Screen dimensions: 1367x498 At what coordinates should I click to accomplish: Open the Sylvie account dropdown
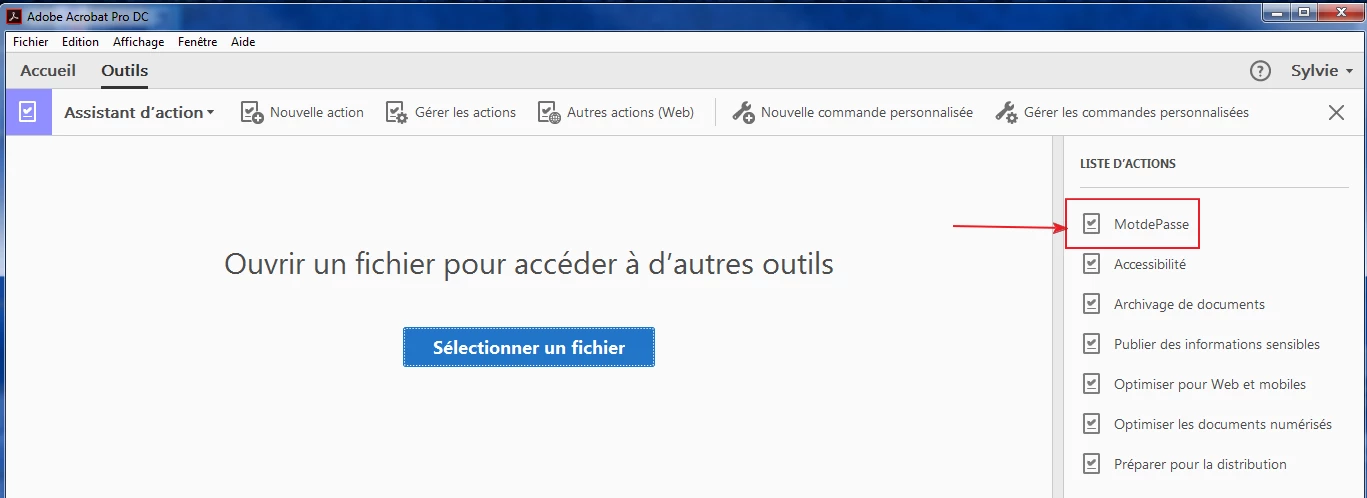[1322, 71]
